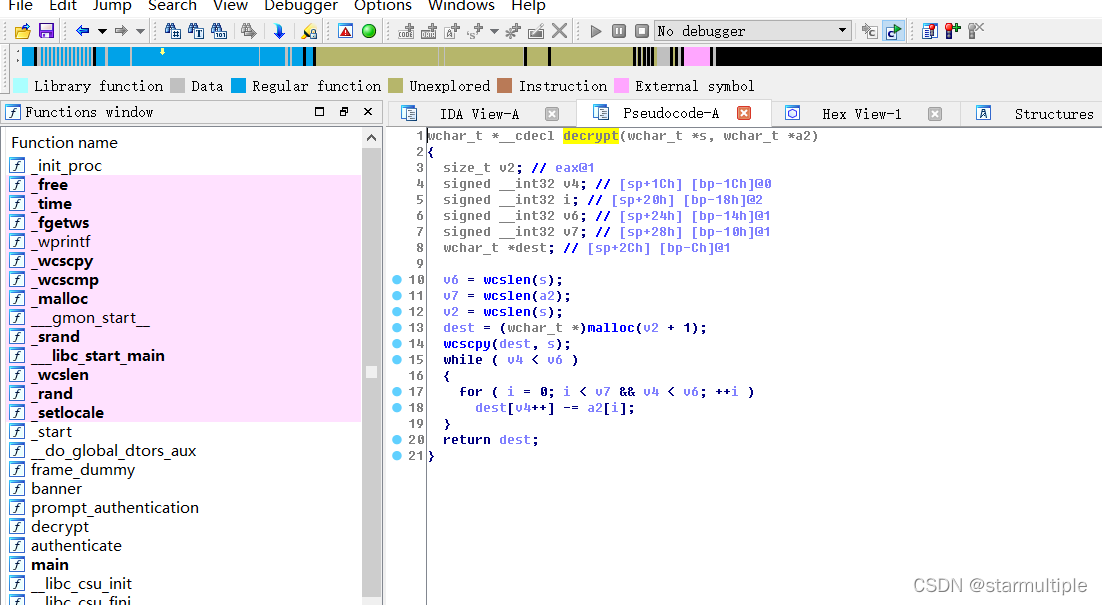Click the highlighted 'decrypt' identifier in pseudocode
Viewport: 1102px width, 605px height.
590,136
